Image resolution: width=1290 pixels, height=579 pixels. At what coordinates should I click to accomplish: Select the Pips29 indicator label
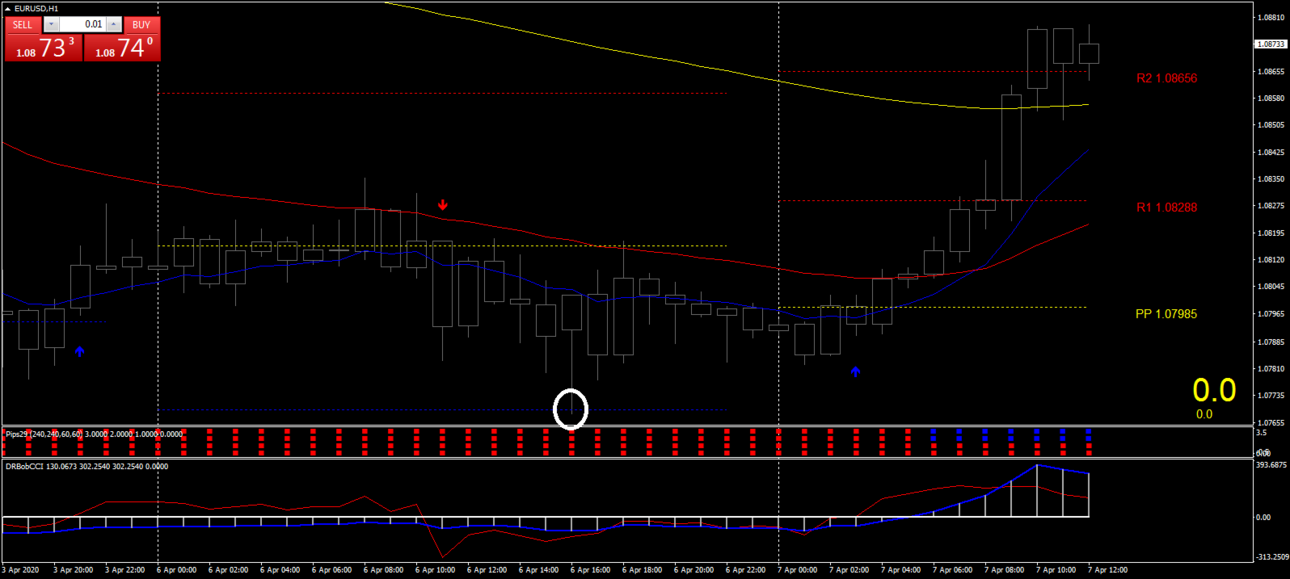point(94,434)
